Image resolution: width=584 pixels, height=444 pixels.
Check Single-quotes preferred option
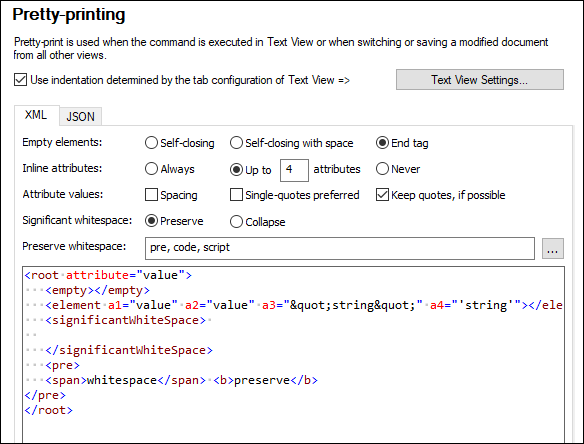(237, 194)
